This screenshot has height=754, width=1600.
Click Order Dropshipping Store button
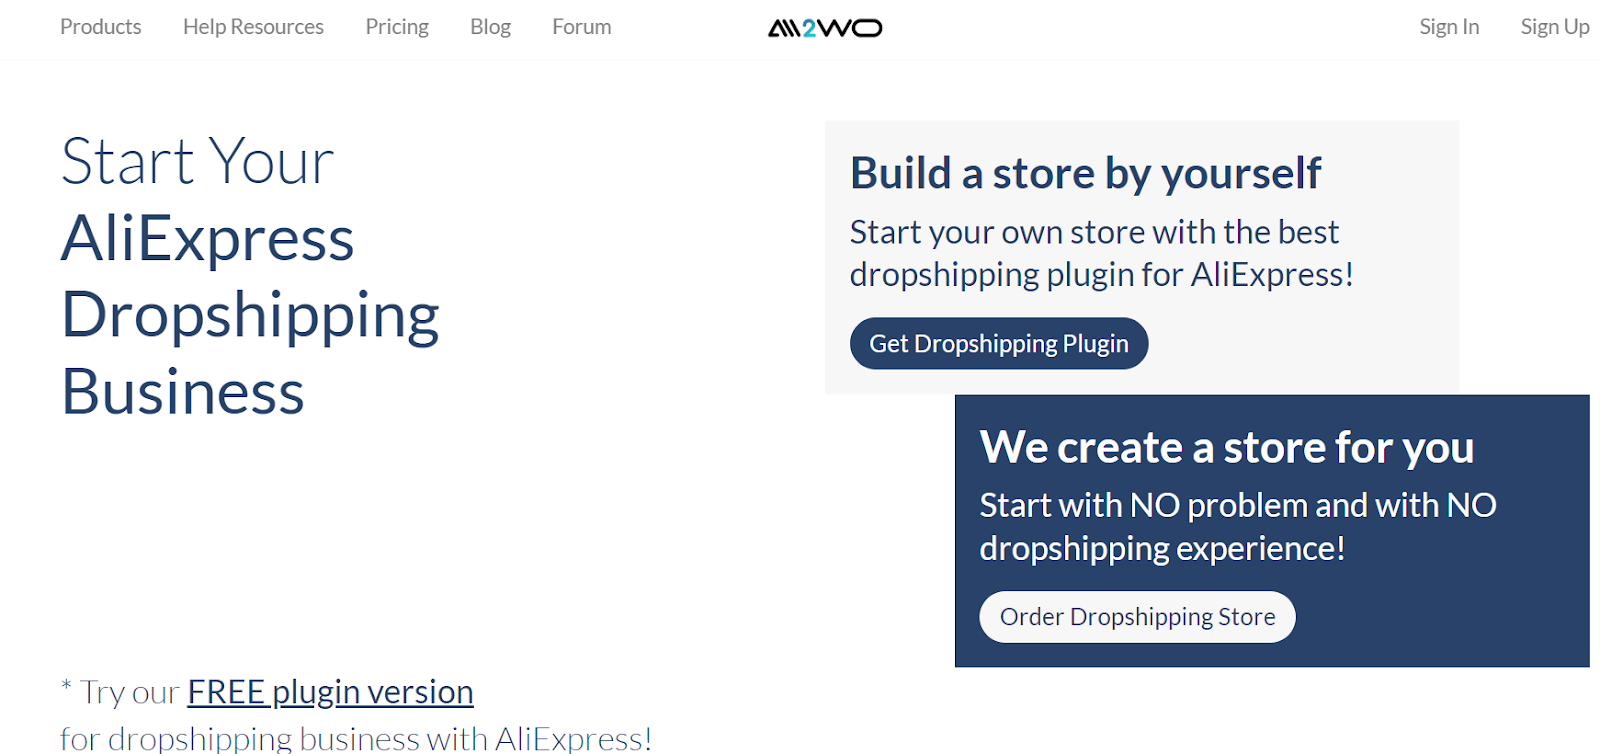coord(1137,617)
